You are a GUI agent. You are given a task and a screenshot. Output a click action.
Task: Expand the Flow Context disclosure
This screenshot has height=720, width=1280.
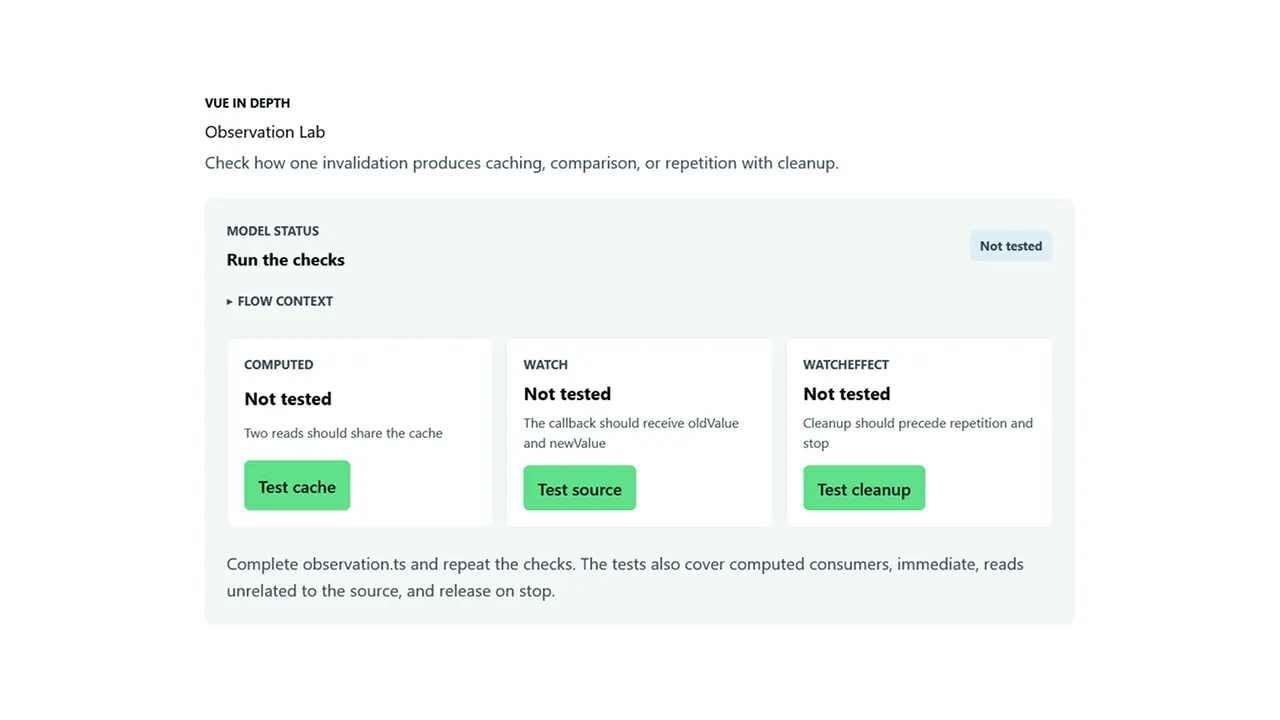pyautogui.click(x=280, y=301)
